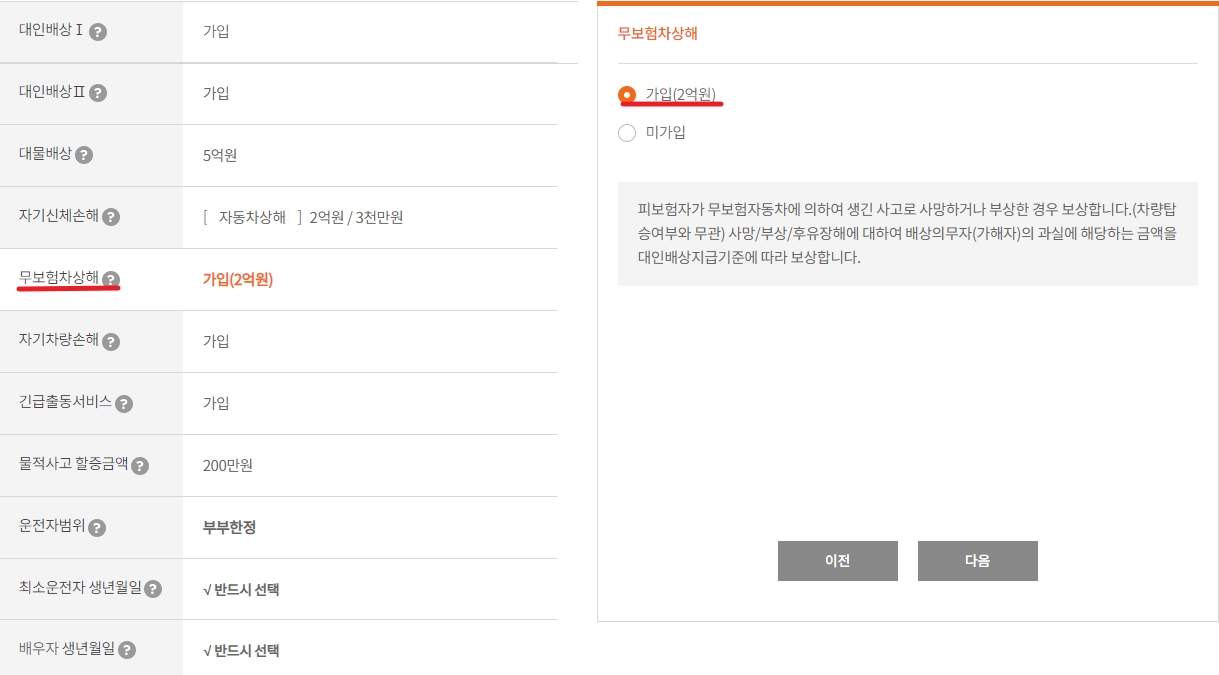Screen dimensions: 1219x675
Task: Select the 긴급출동서비스 row value 가입
Action: coord(216,403)
